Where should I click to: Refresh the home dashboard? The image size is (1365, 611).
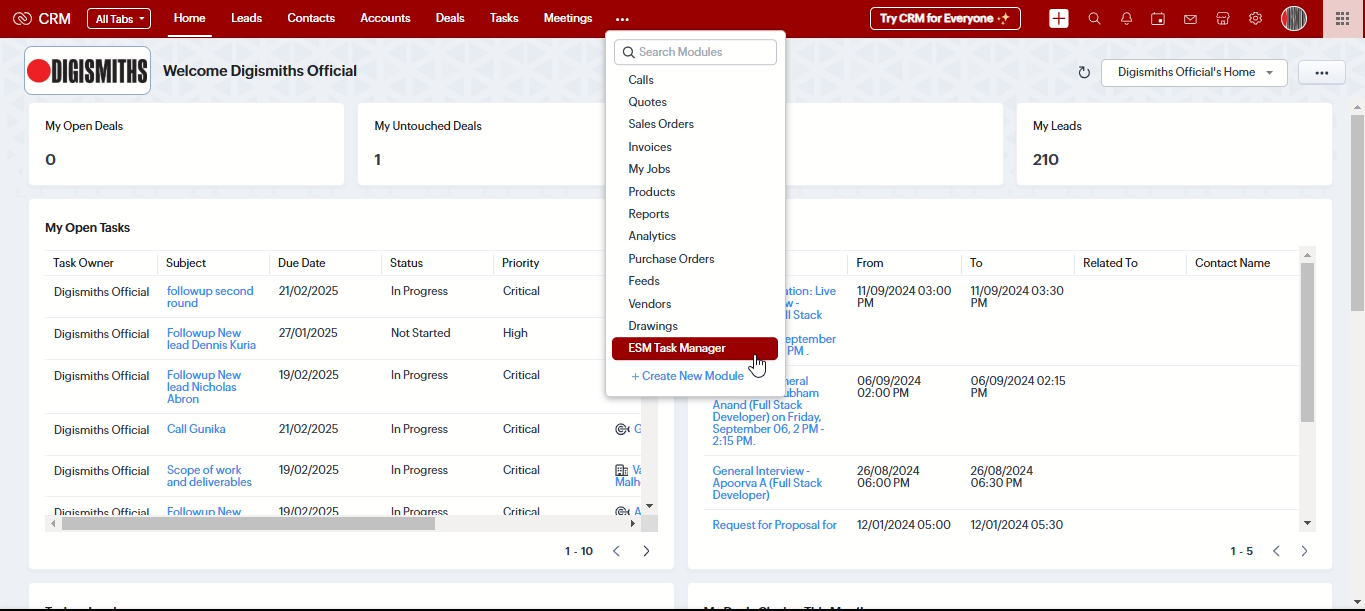point(1084,72)
